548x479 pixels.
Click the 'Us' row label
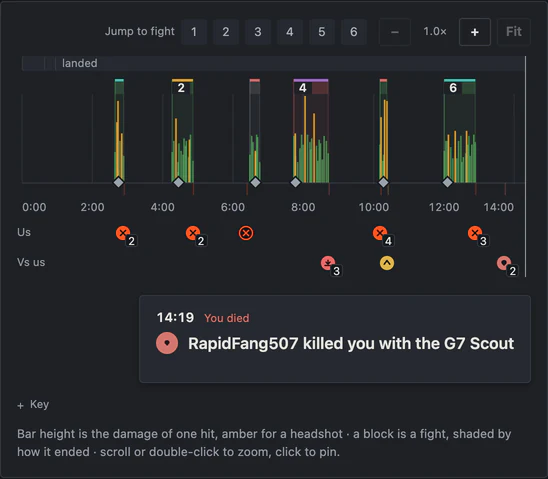tap(24, 232)
